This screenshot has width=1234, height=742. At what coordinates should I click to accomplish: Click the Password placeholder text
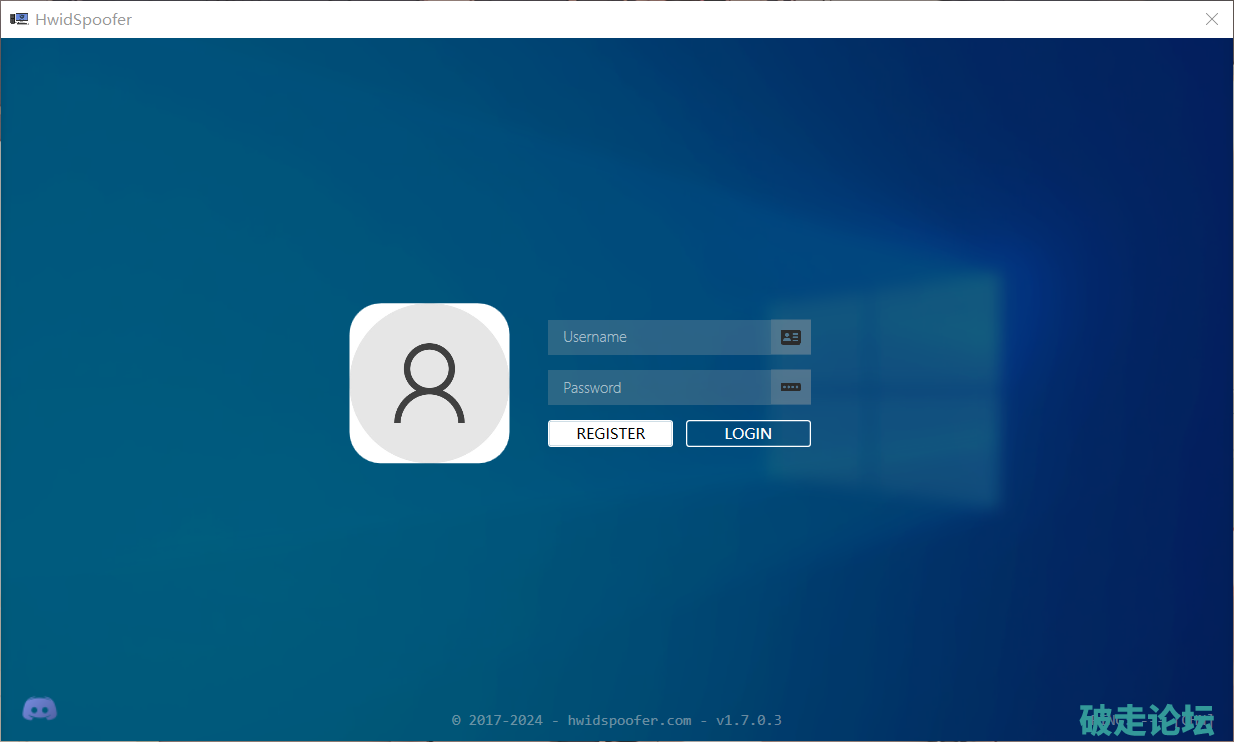coord(592,387)
